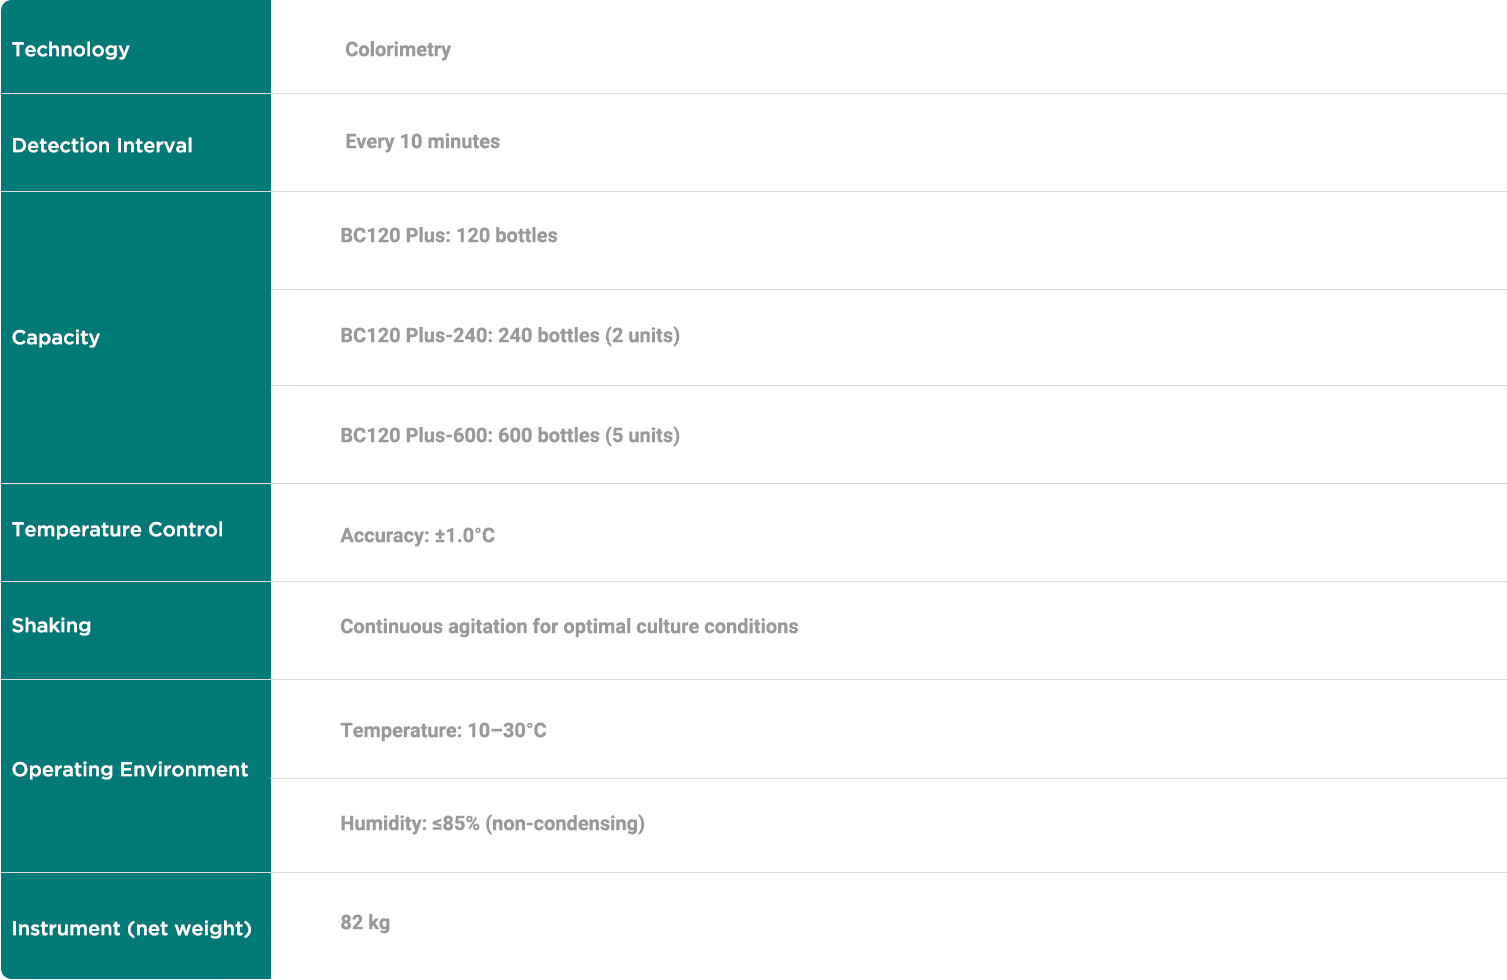Viewport: 1507px width, 980px height.
Task: Click the 'Humidity: ≤85%' text
Action: click(409, 823)
